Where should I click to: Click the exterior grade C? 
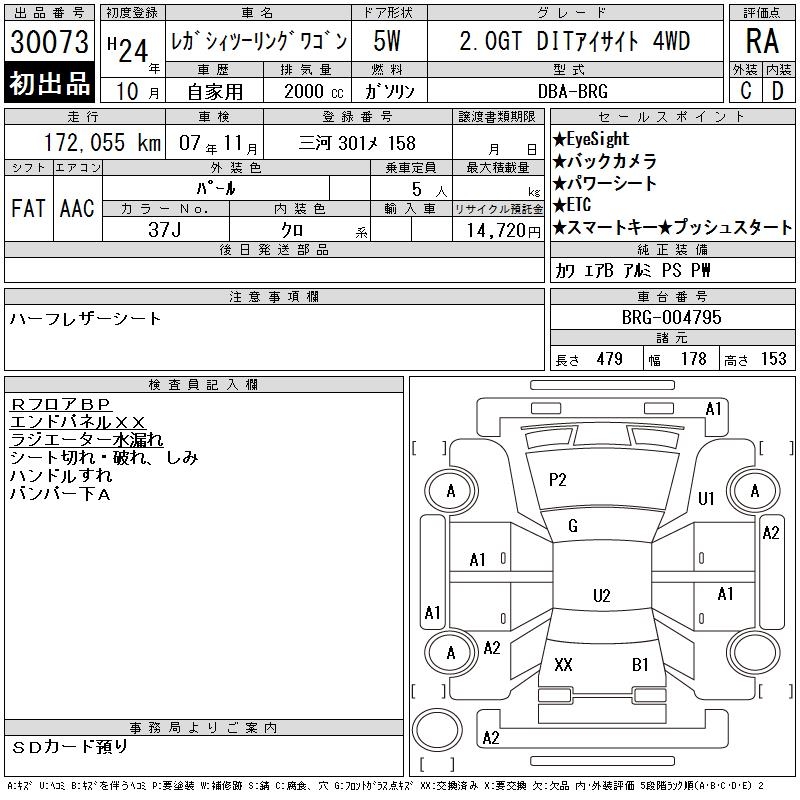click(x=746, y=91)
